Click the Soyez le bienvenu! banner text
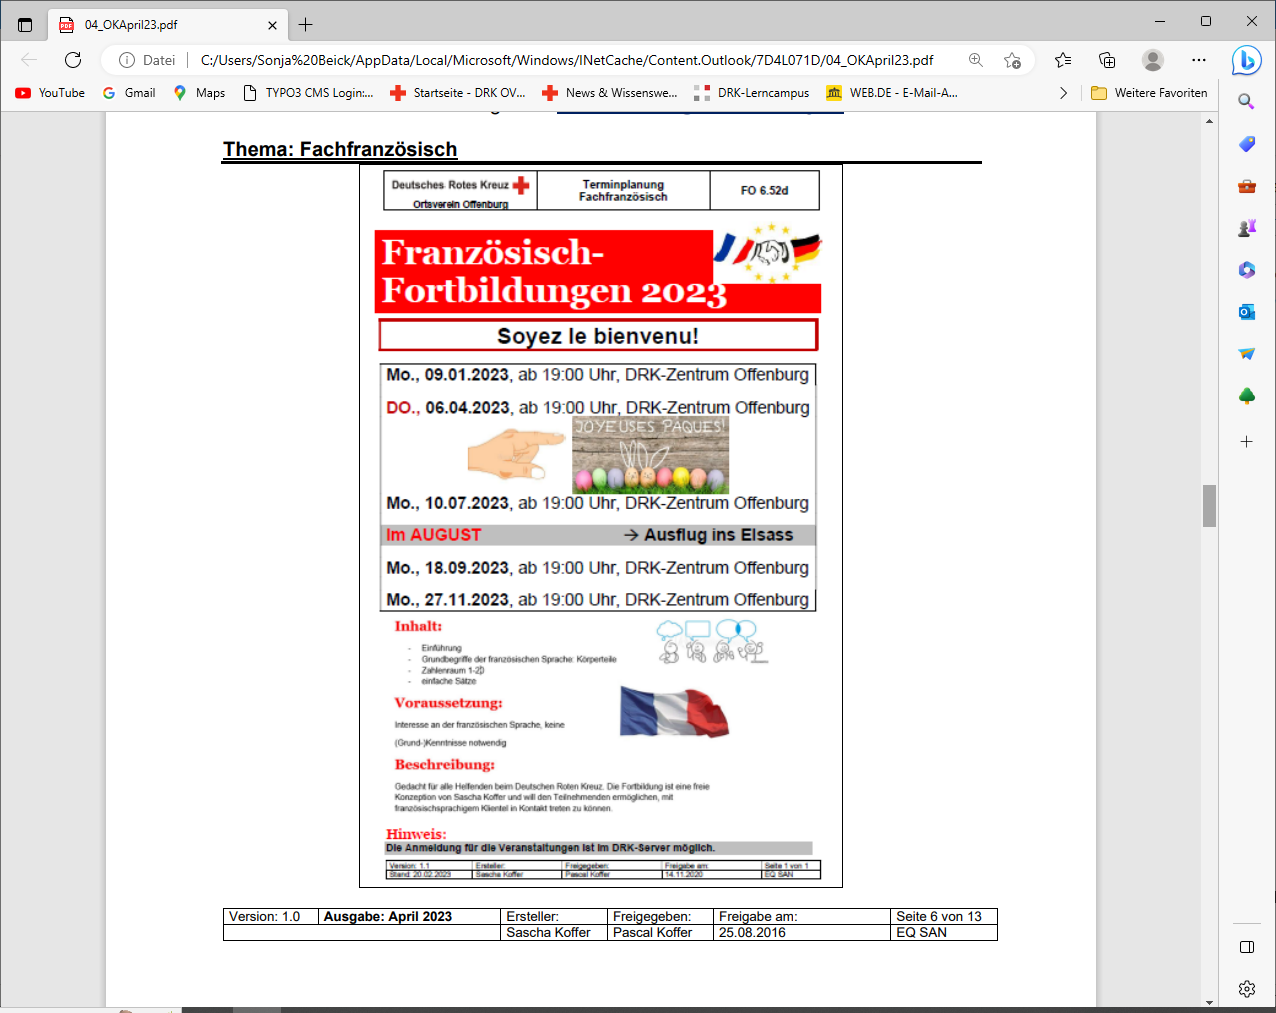This screenshot has width=1276, height=1013. pyautogui.click(x=598, y=336)
